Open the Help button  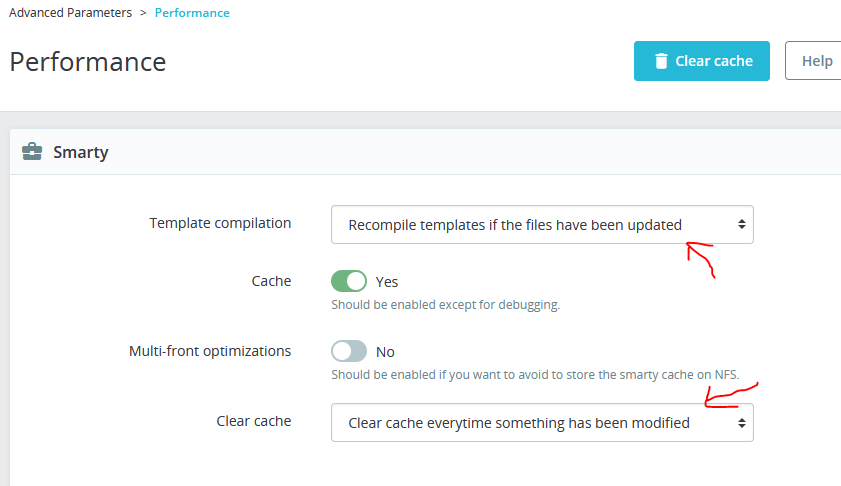tap(816, 61)
